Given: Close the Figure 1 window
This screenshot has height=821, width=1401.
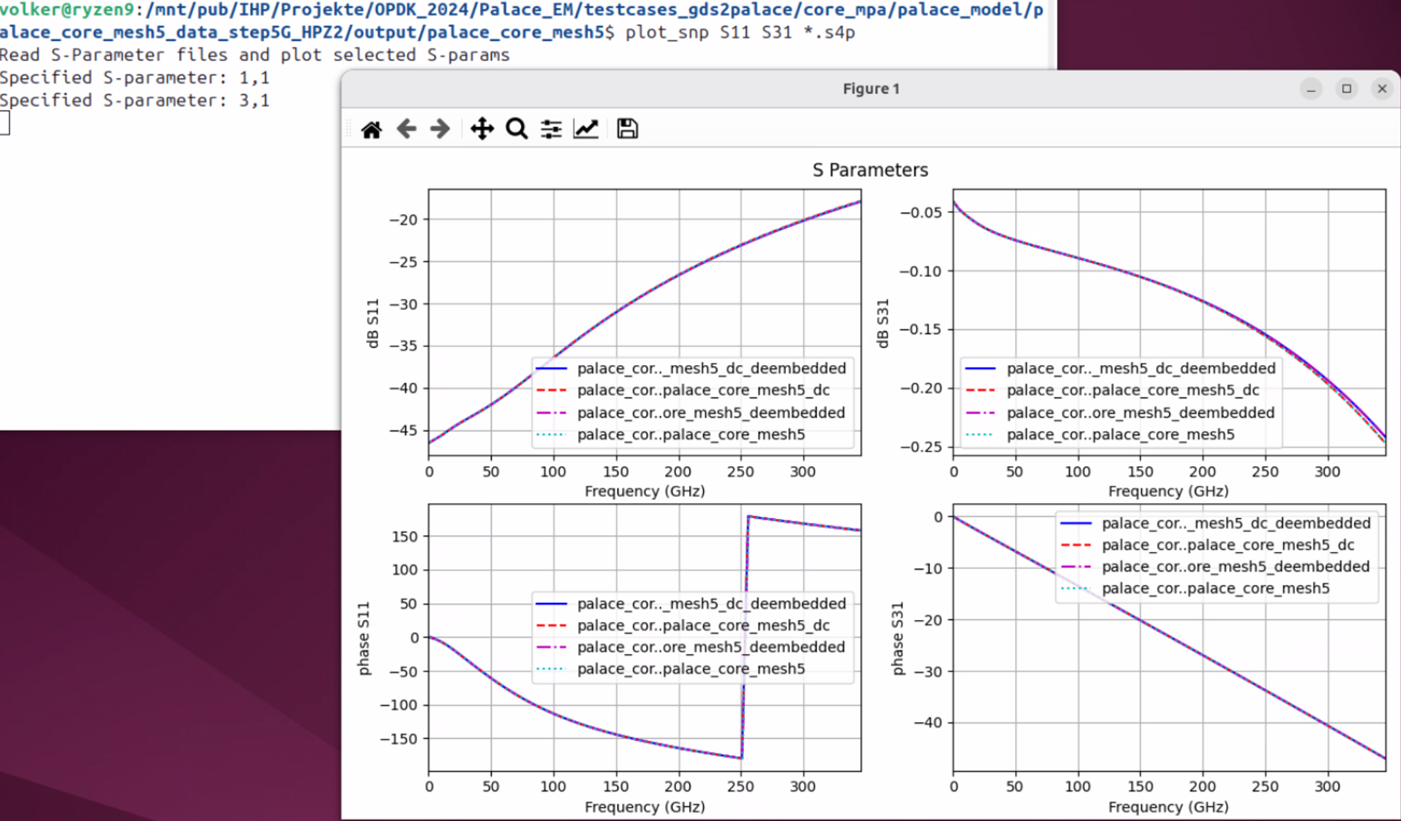Looking at the screenshot, I should [1382, 89].
